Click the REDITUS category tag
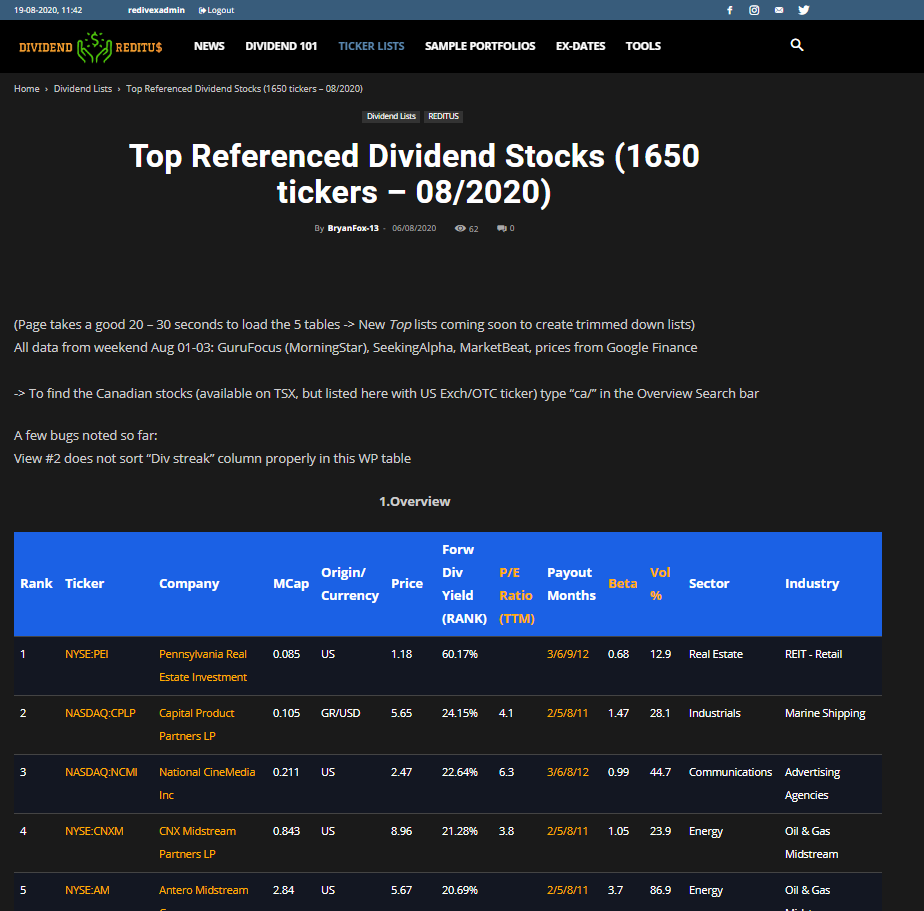The image size is (924, 911). tap(443, 116)
